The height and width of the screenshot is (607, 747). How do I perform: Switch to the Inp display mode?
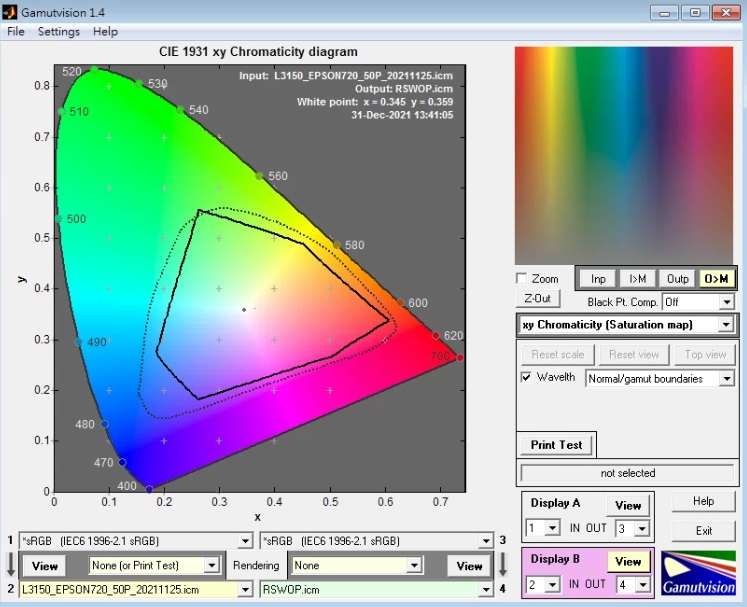tap(598, 279)
